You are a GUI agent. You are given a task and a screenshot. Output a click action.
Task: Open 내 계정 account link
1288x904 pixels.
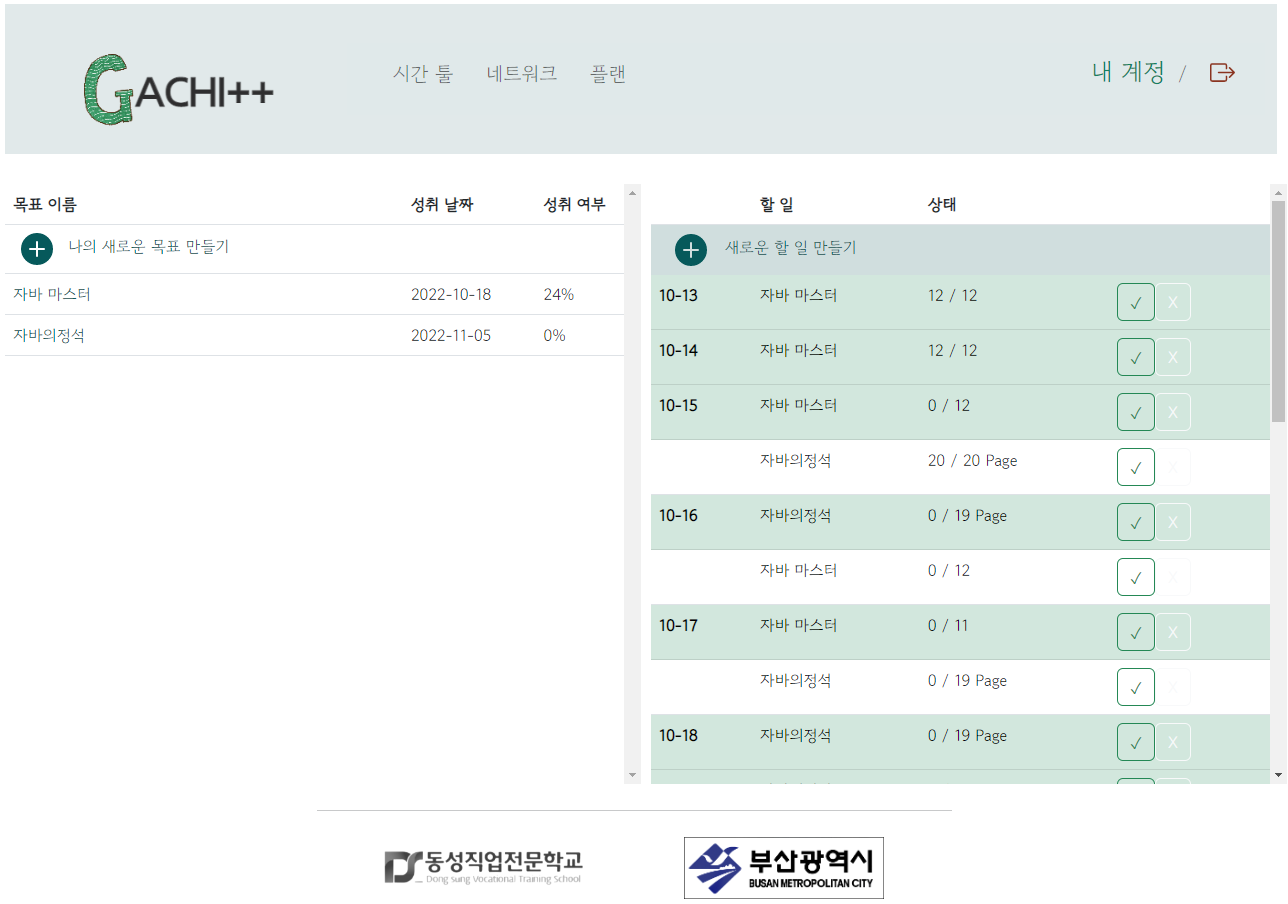click(x=1128, y=72)
